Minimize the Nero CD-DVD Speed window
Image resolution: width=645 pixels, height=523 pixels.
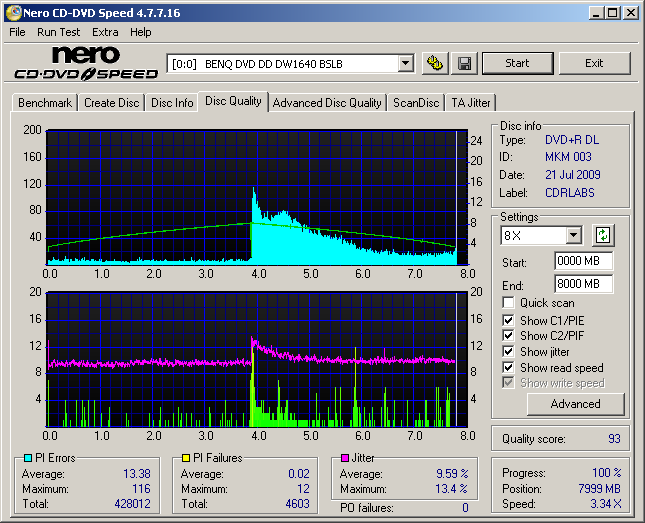596,13
